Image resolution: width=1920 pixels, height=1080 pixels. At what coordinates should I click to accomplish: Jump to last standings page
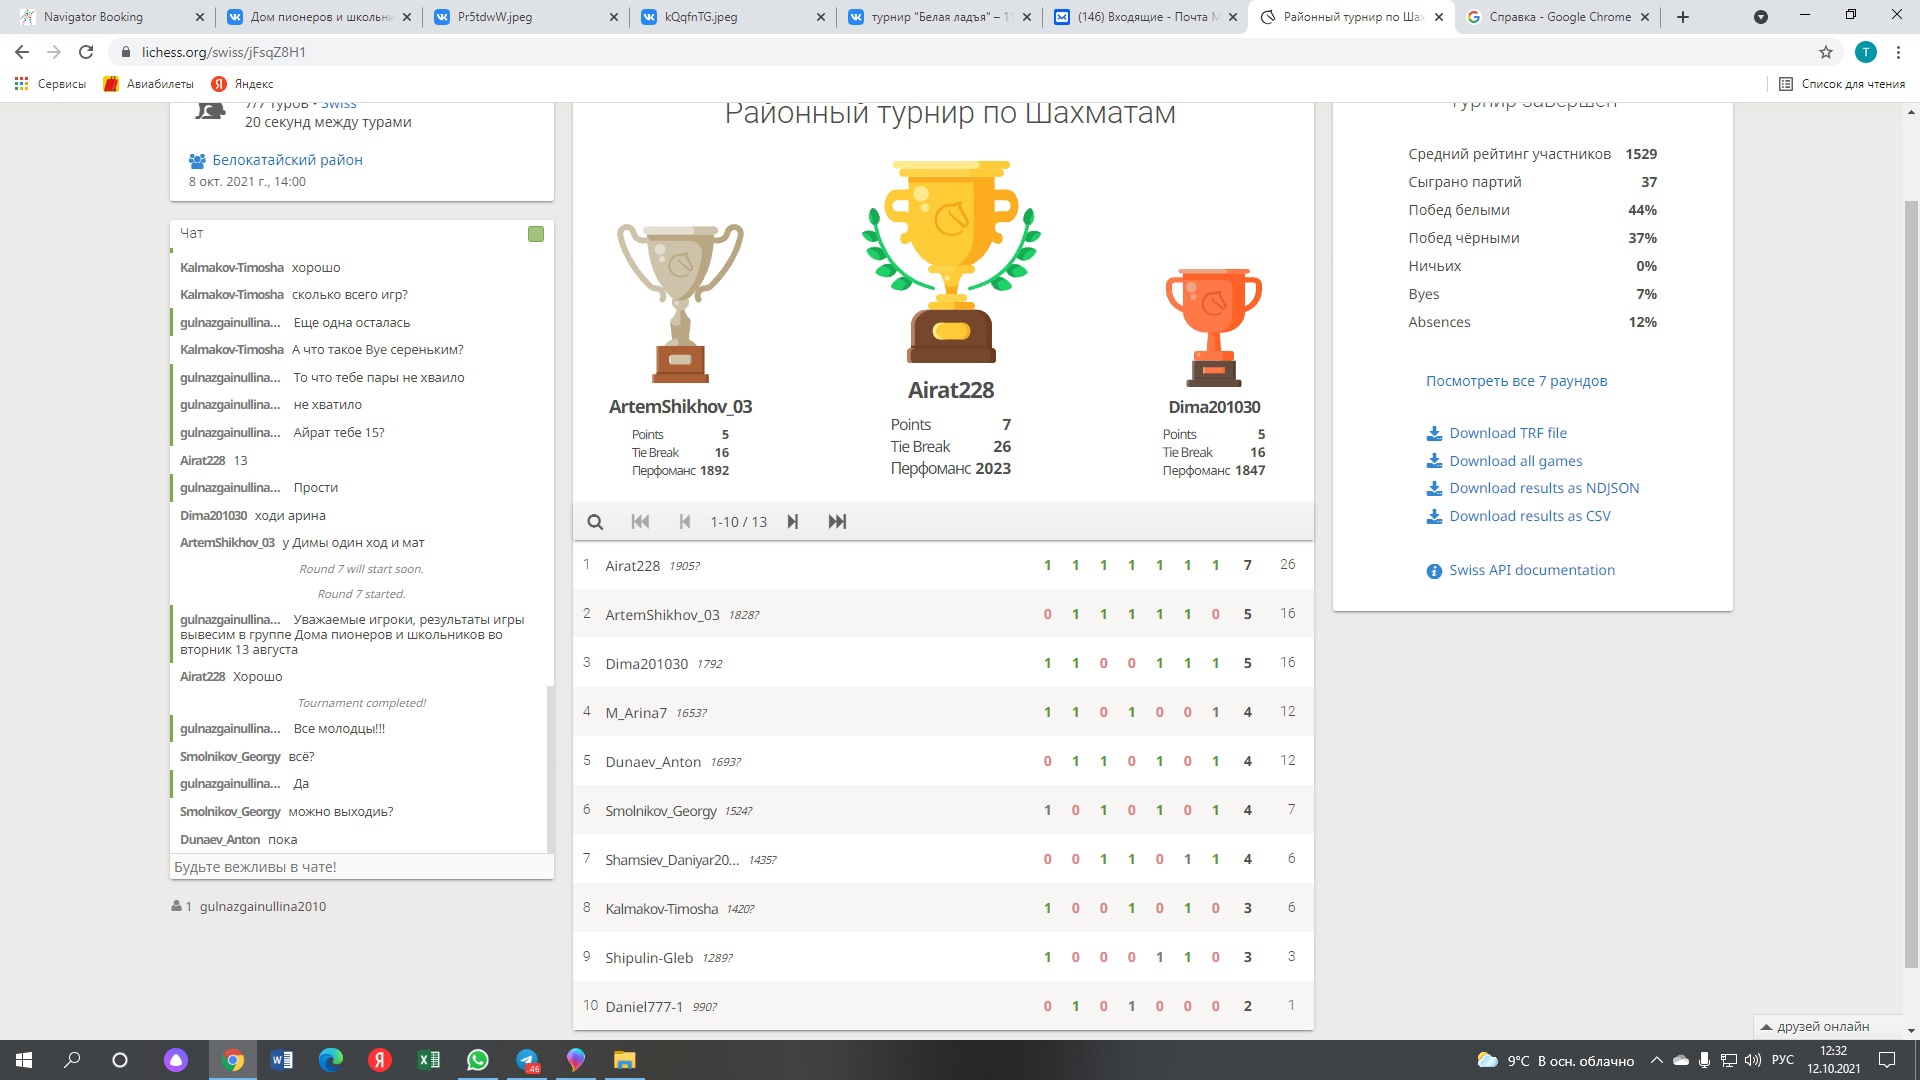[837, 522]
